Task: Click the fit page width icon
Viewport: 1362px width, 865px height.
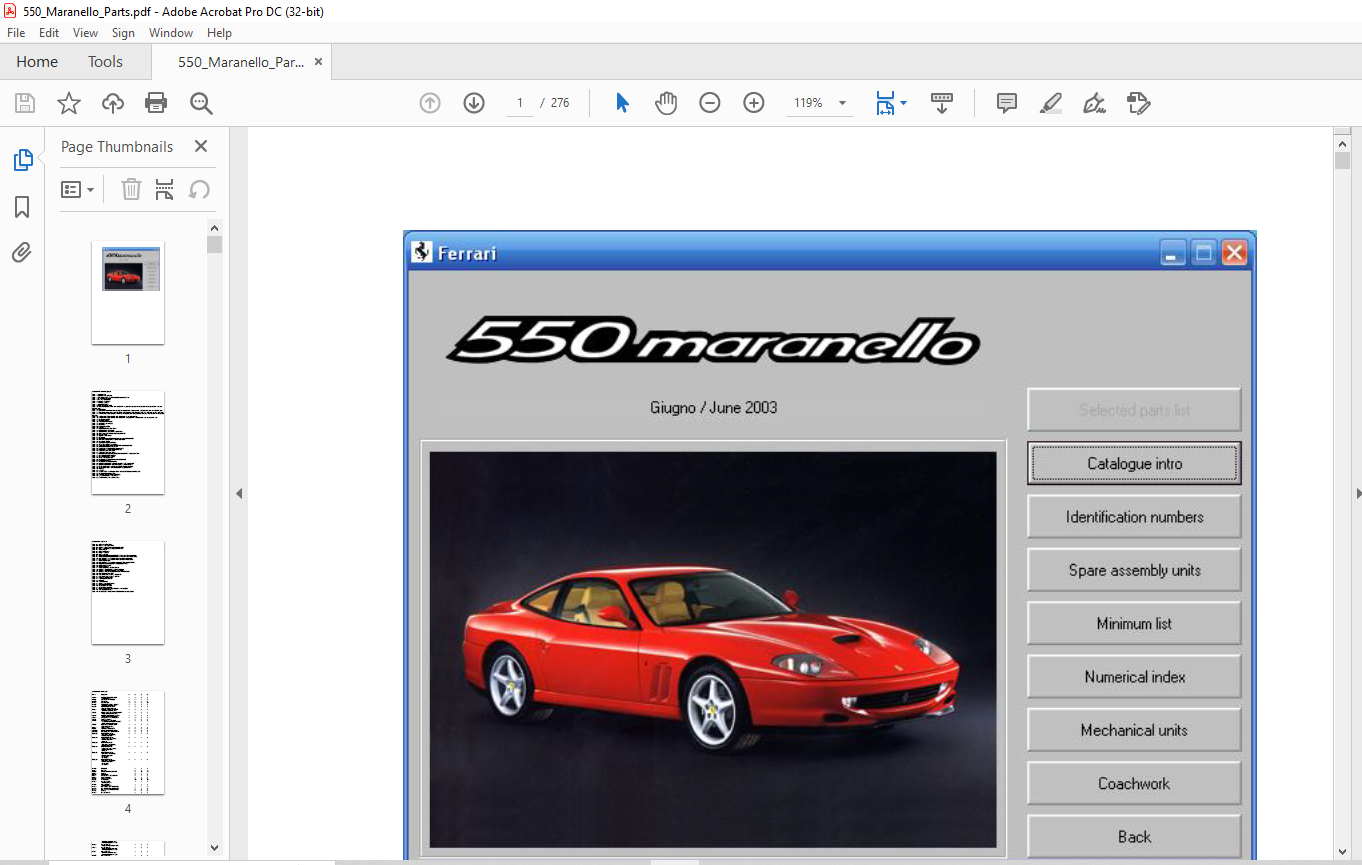Action: [x=885, y=103]
